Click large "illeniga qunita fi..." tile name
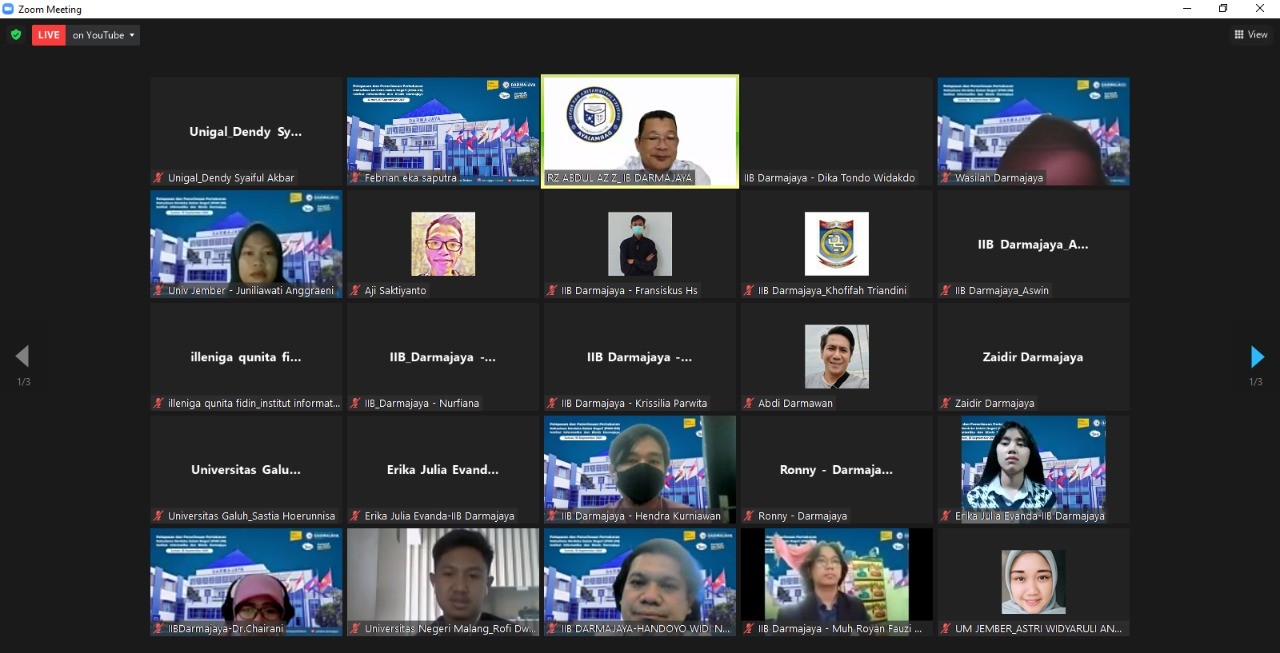 [245, 357]
